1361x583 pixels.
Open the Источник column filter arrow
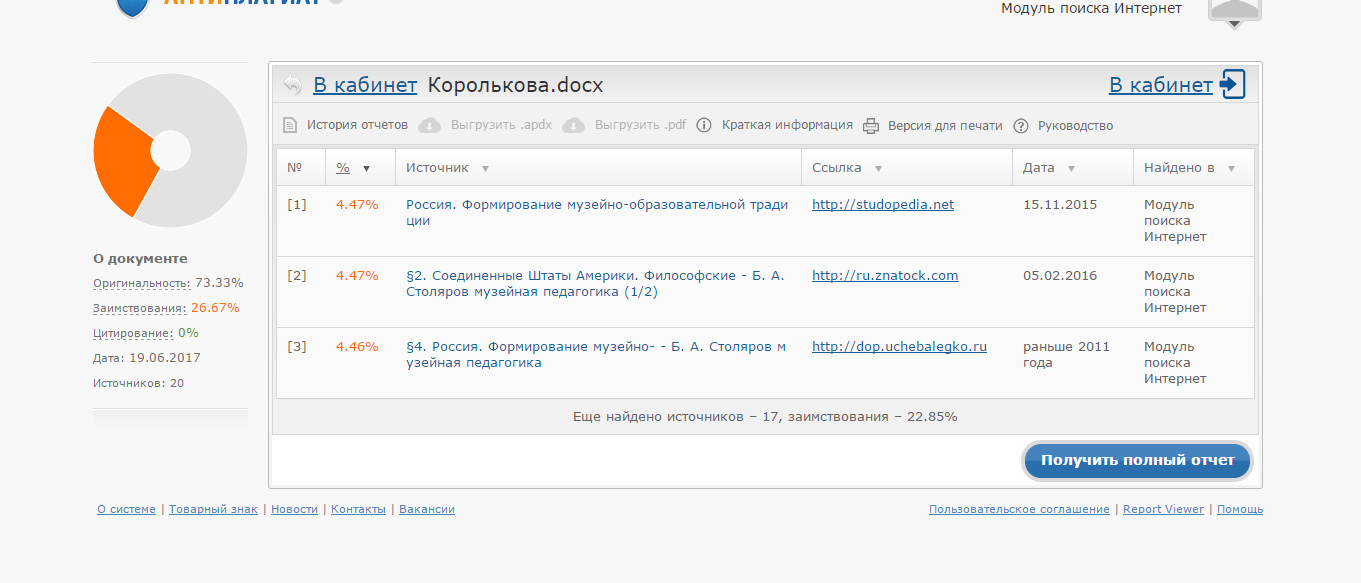(485, 169)
